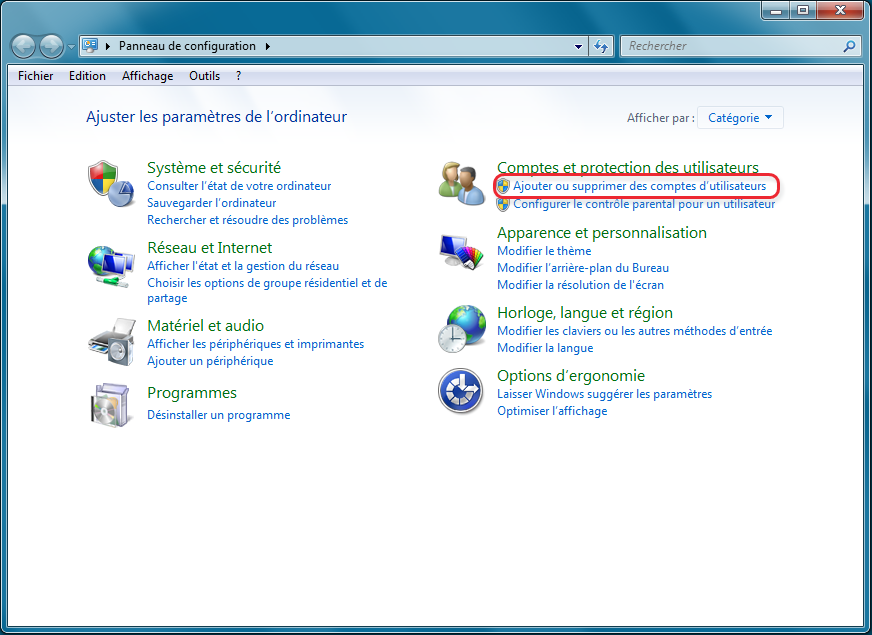Click Ajouter ou supprimer des comptes d'utilisateurs

tap(640, 186)
